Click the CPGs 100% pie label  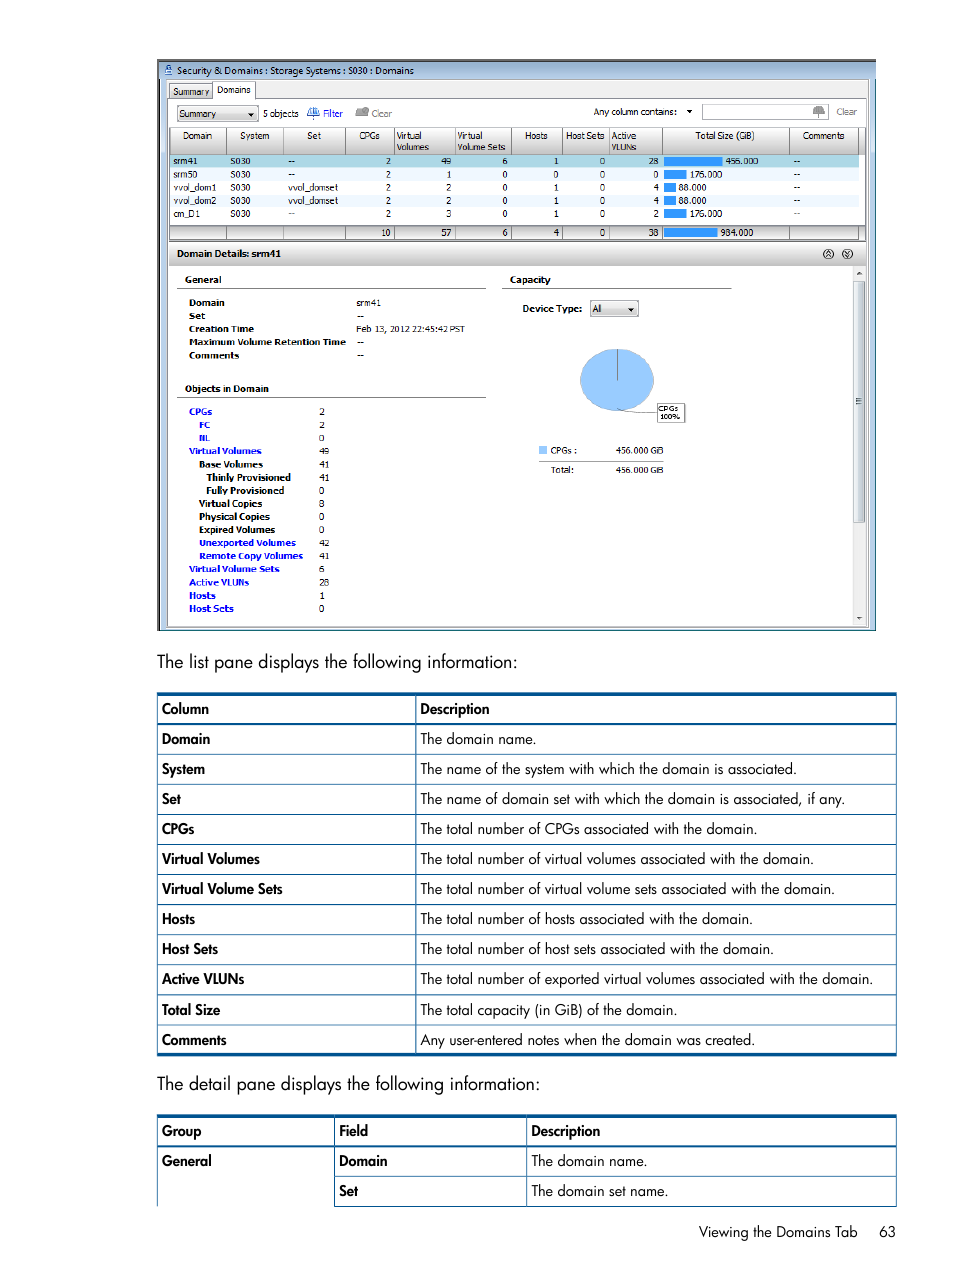pos(670,412)
